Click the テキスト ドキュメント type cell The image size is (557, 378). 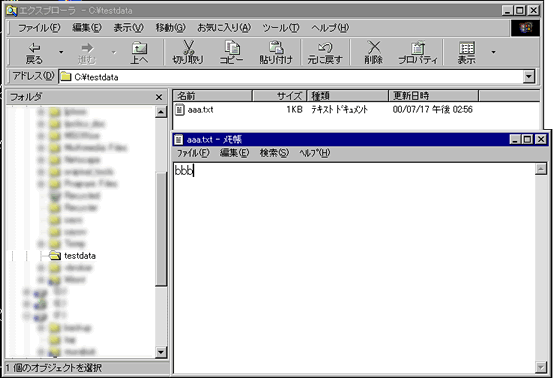(340, 110)
